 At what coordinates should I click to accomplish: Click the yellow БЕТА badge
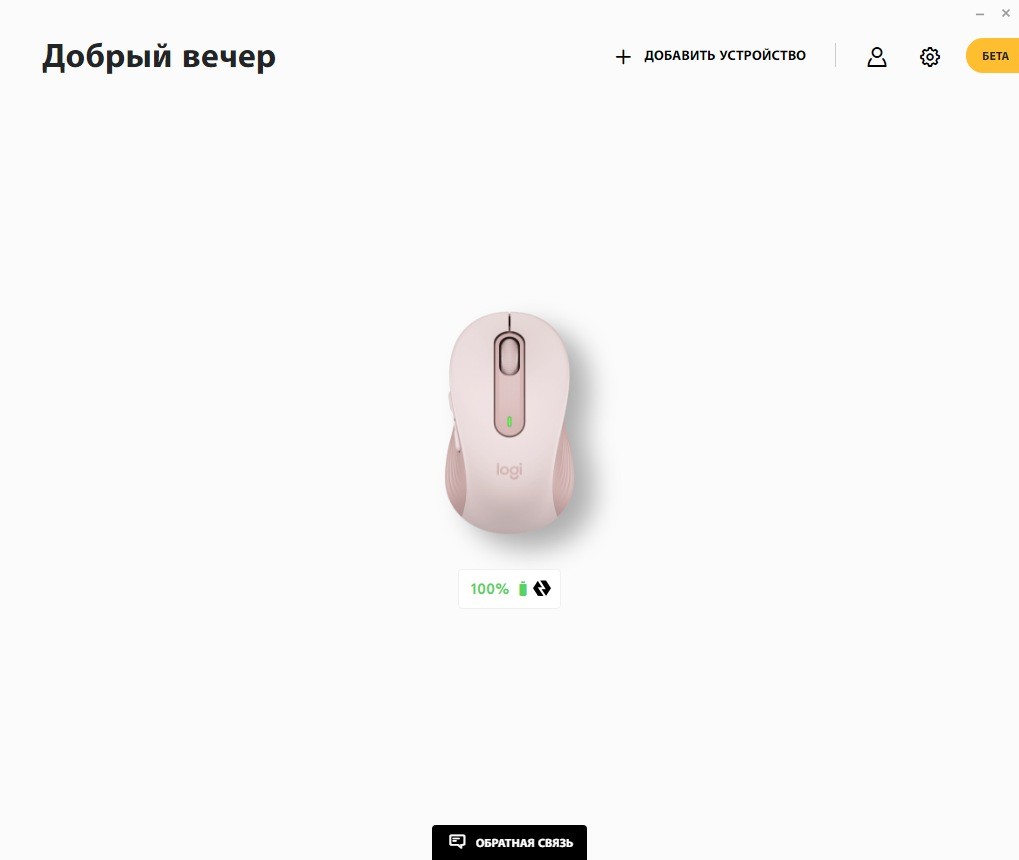992,56
